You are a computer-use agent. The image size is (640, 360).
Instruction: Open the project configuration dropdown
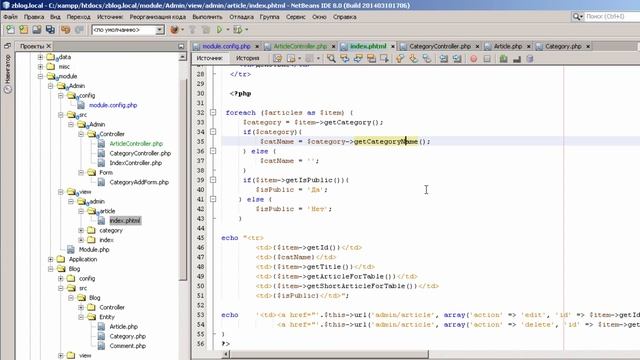coord(160,30)
